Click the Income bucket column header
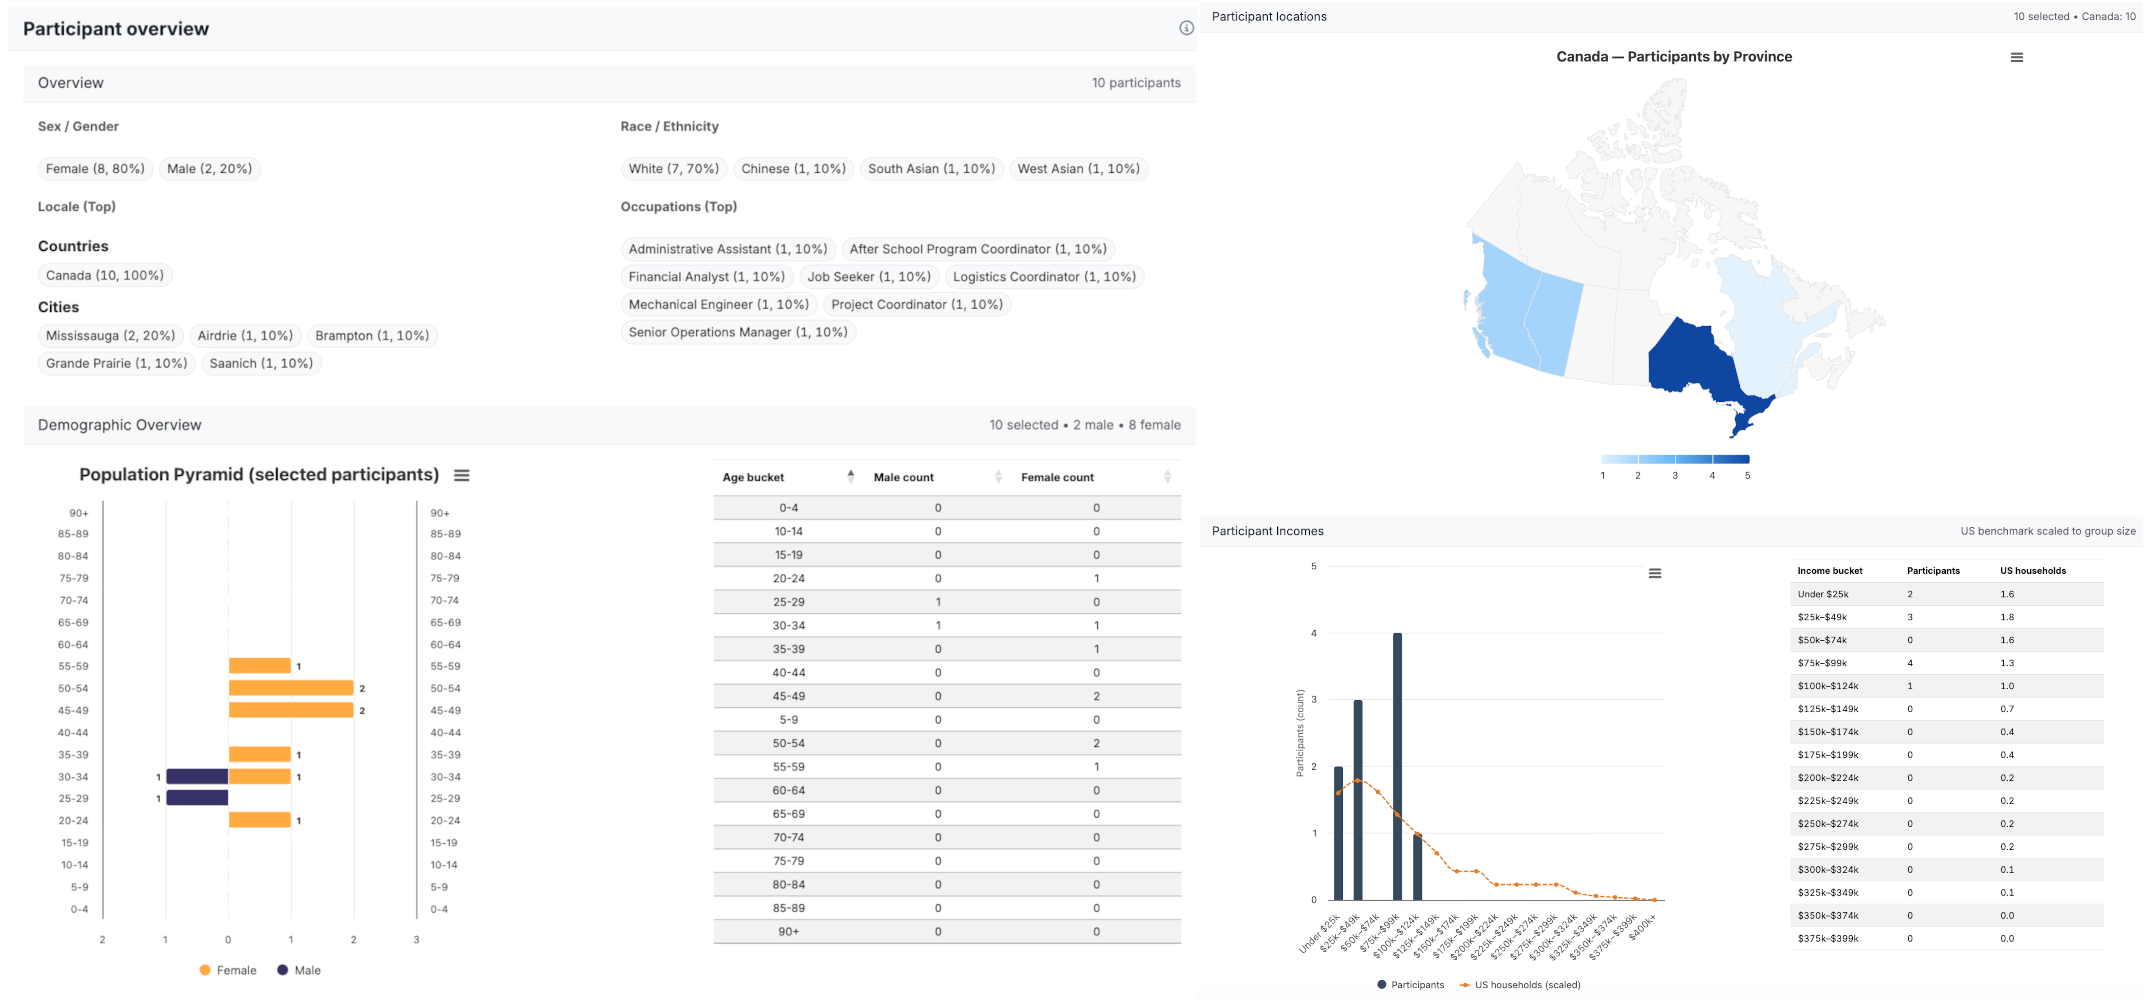This screenshot has height=1004, width=2144. (x=1830, y=571)
